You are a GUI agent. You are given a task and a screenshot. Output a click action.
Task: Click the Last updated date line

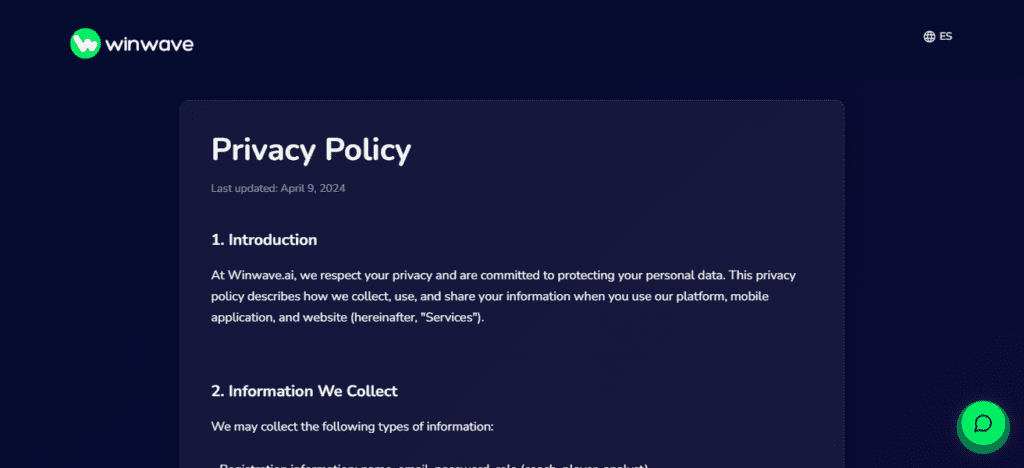(278, 189)
